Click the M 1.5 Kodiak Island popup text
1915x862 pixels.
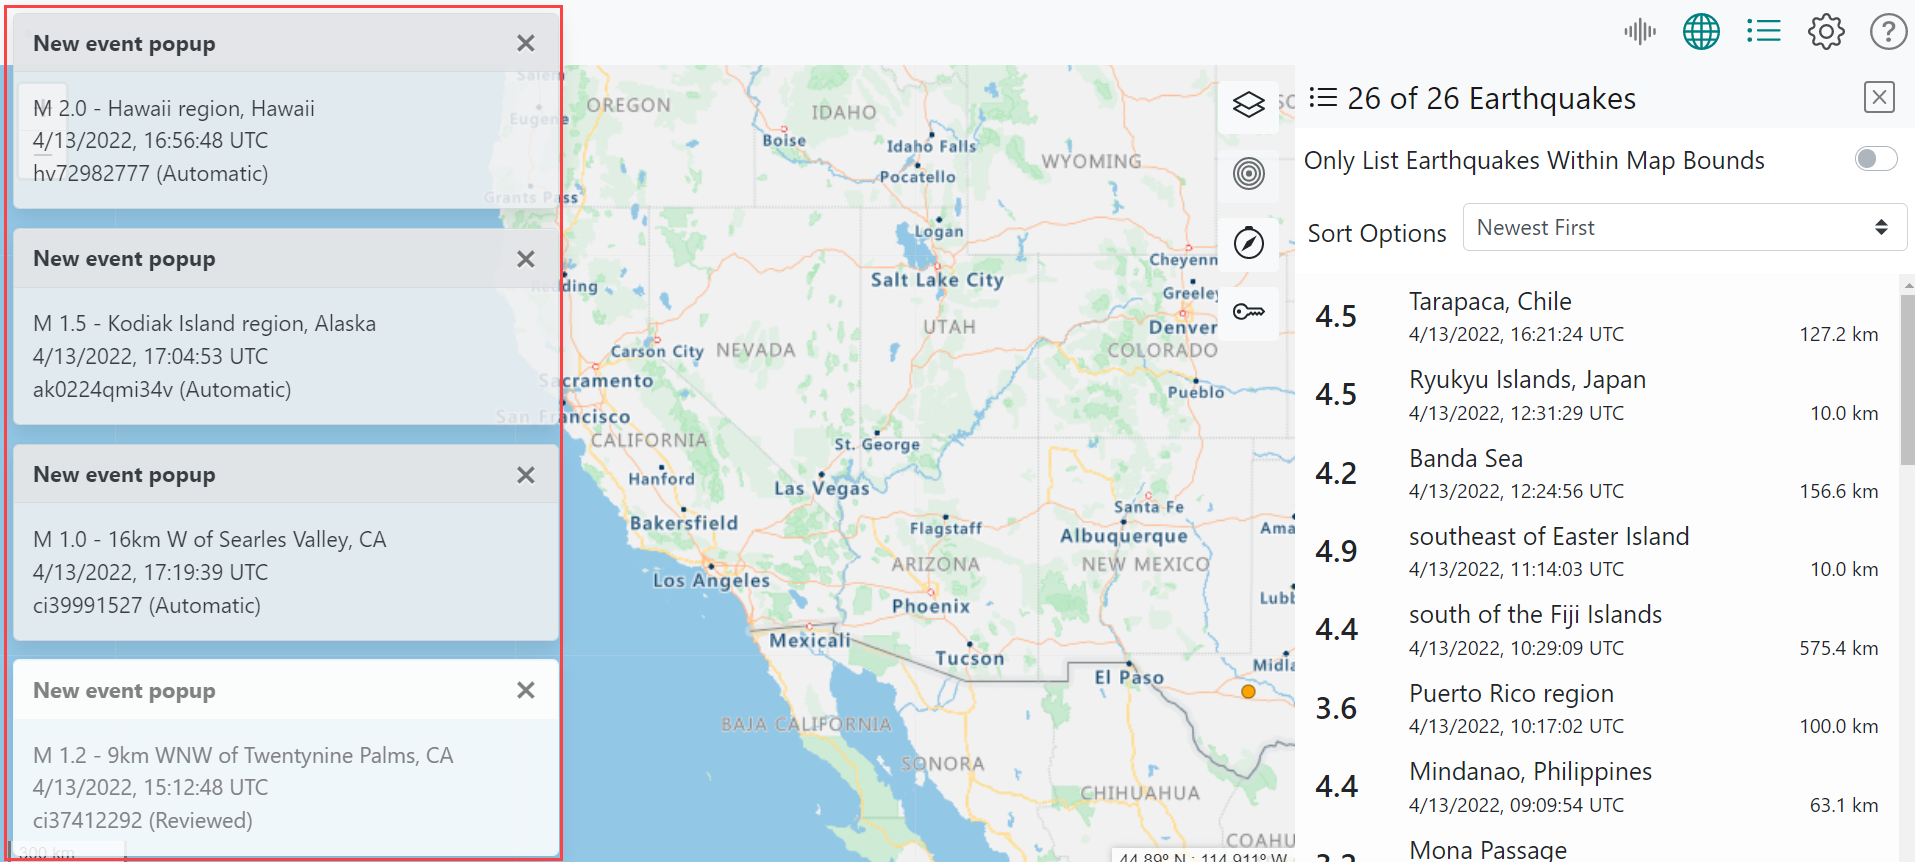click(204, 324)
